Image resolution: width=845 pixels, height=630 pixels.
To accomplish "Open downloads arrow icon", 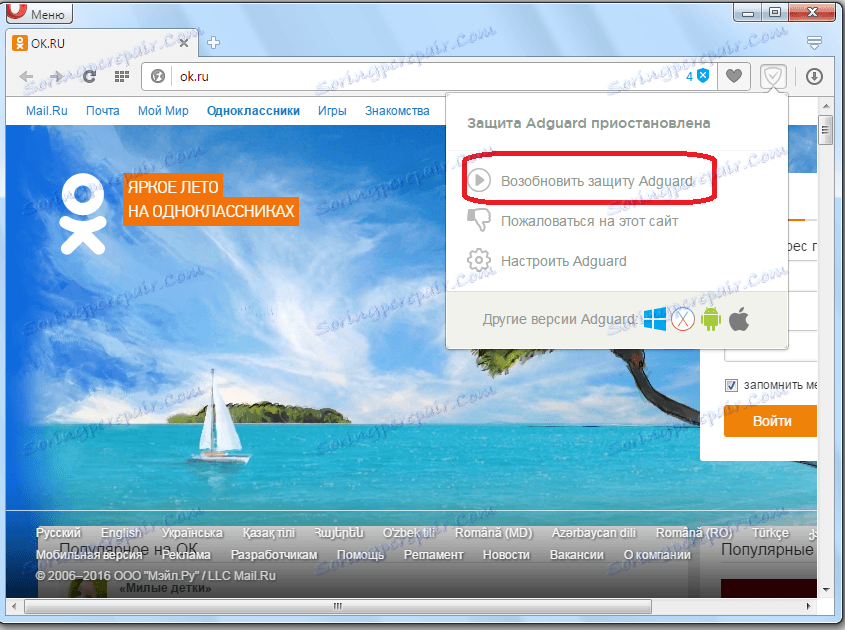I will (814, 77).
